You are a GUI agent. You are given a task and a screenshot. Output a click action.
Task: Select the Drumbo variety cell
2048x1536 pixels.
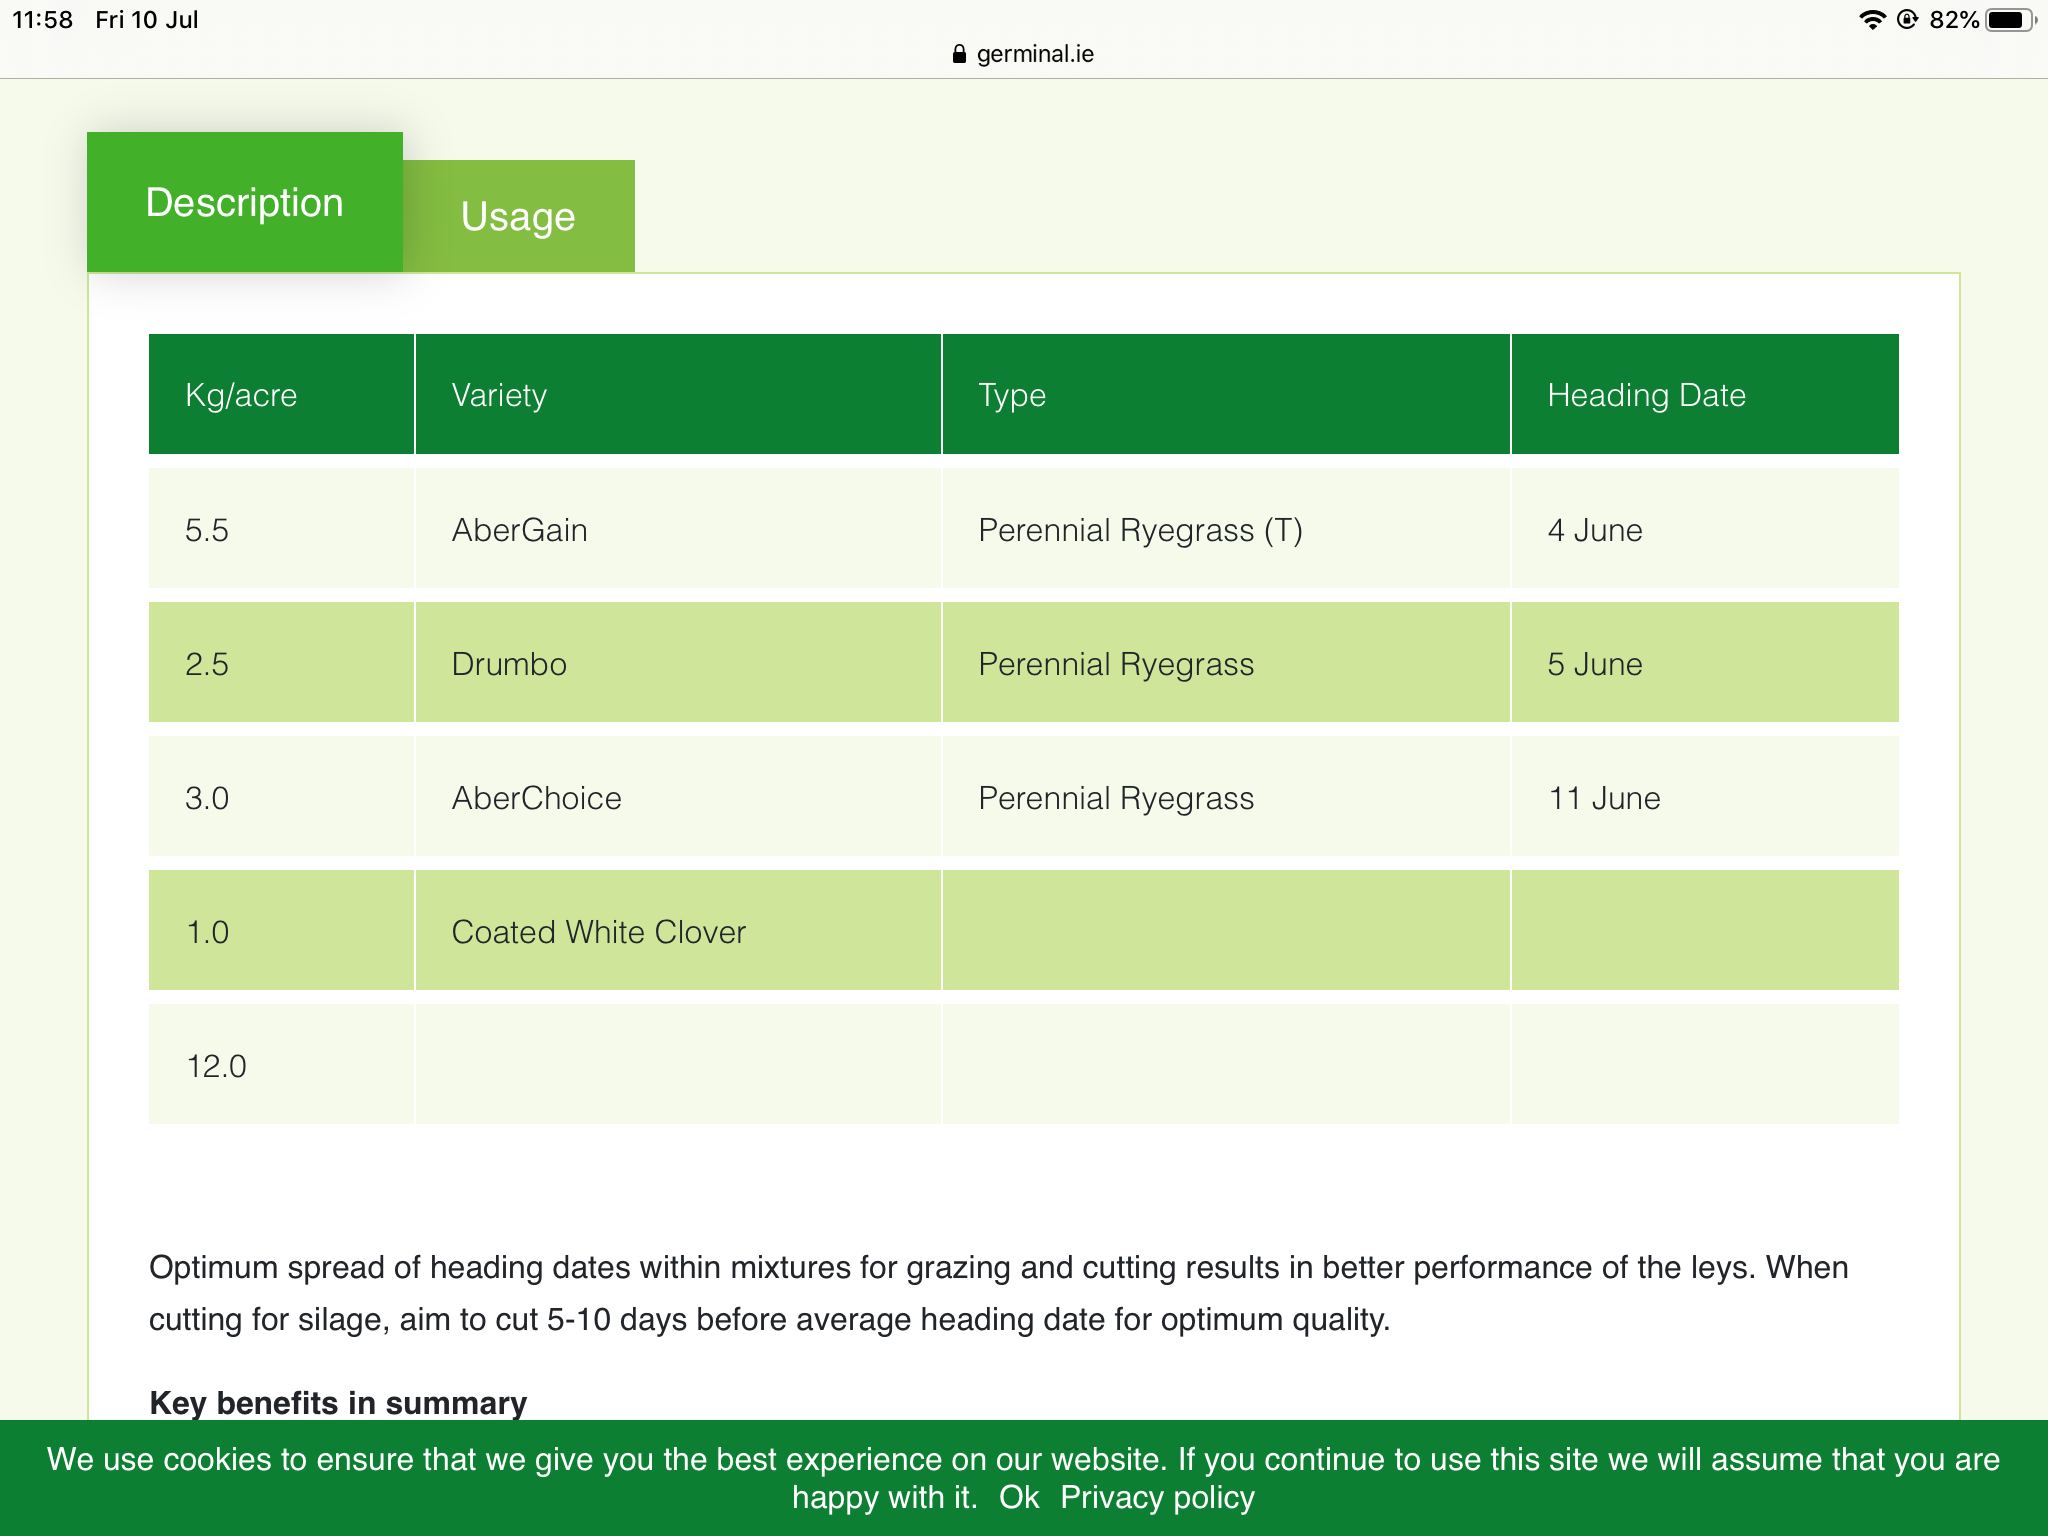pos(509,664)
